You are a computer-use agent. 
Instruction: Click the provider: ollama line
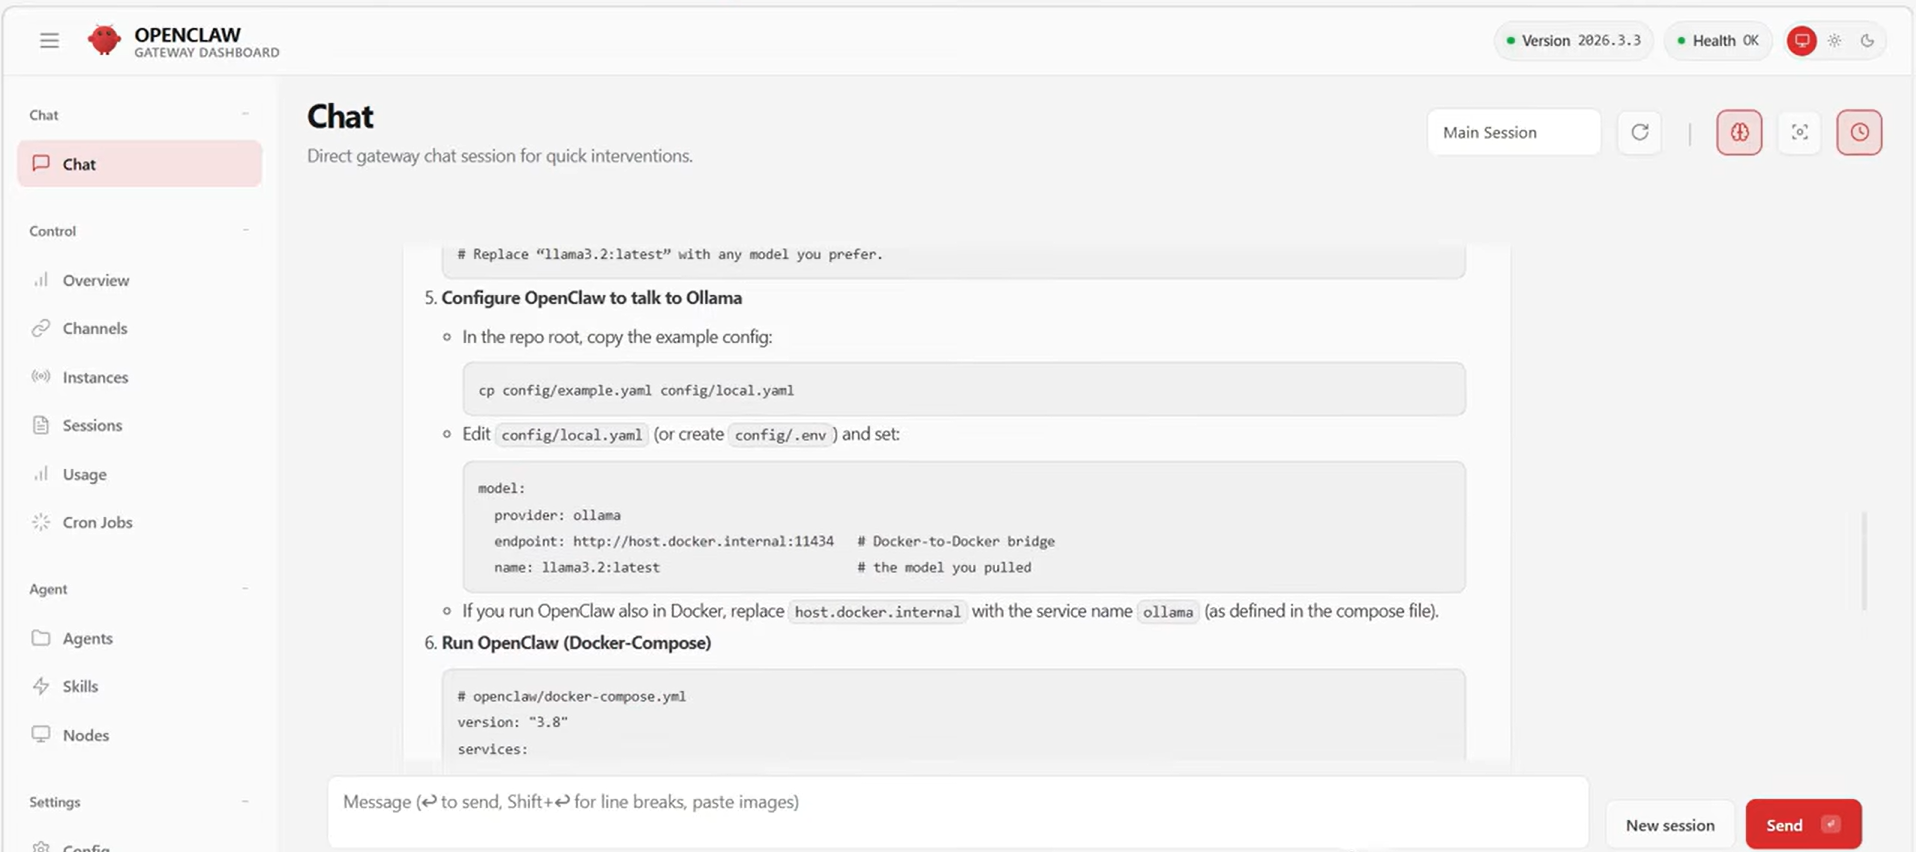(x=557, y=515)
